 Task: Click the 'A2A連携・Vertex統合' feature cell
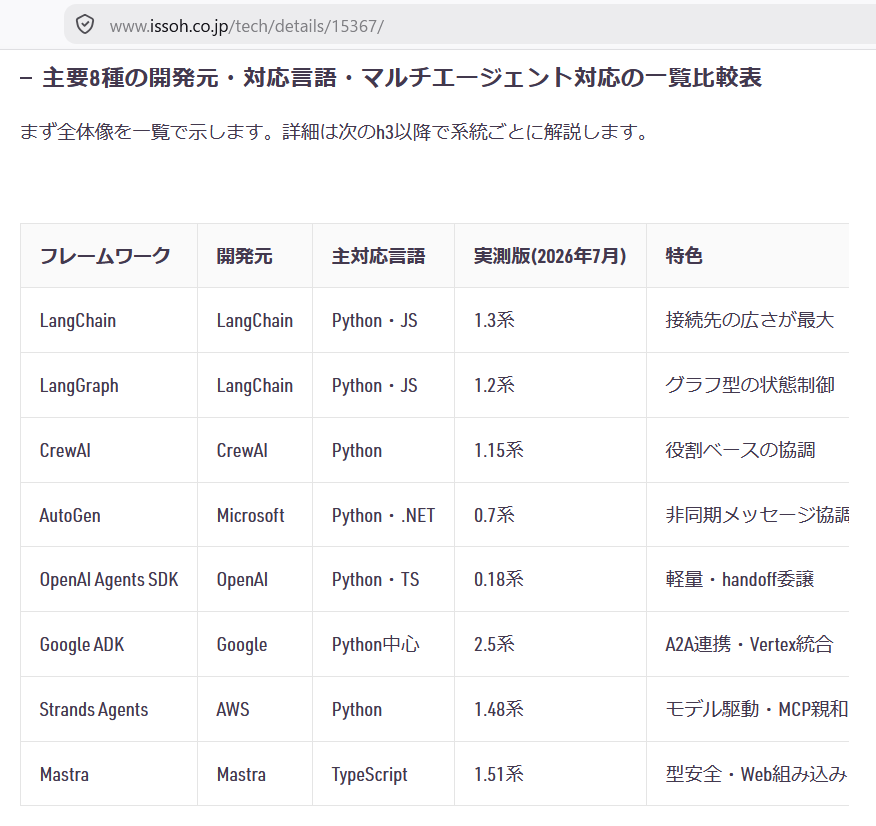[x=749, y=644]
